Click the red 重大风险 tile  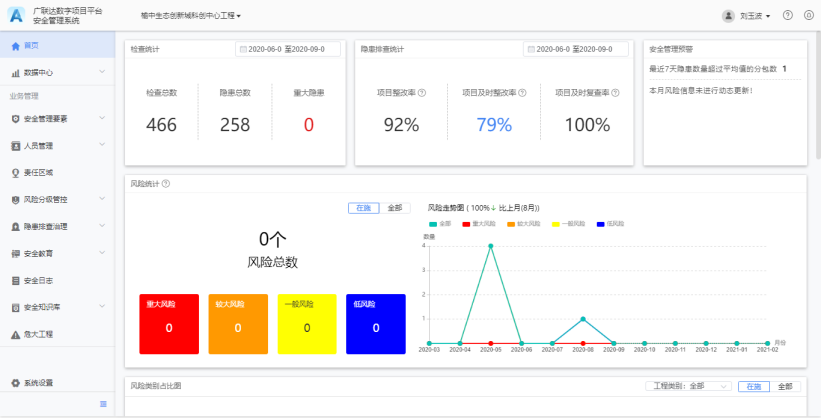coord(169,323)
